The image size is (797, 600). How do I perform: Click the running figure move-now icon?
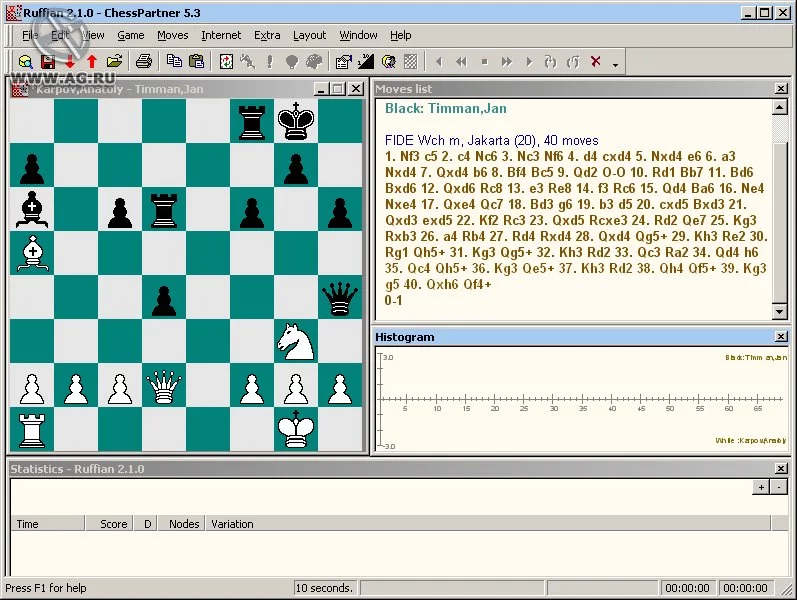pos(248,62)
